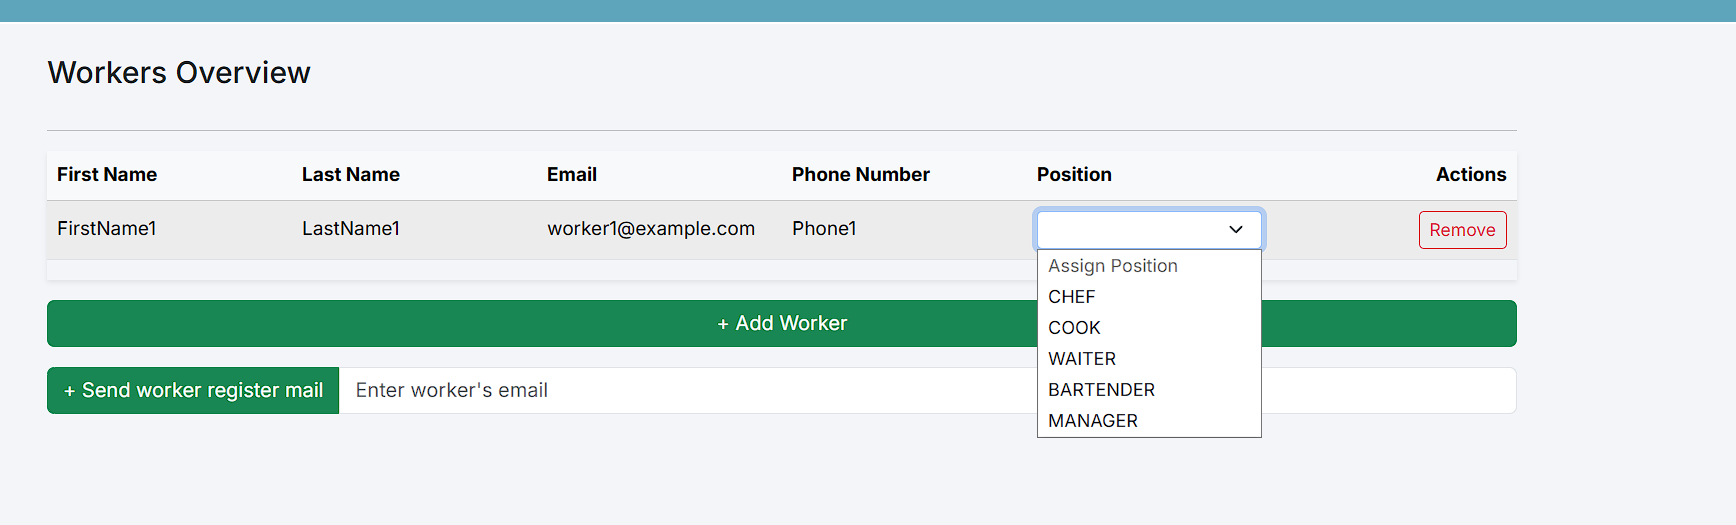Select CHEF from the position list

1072,297
